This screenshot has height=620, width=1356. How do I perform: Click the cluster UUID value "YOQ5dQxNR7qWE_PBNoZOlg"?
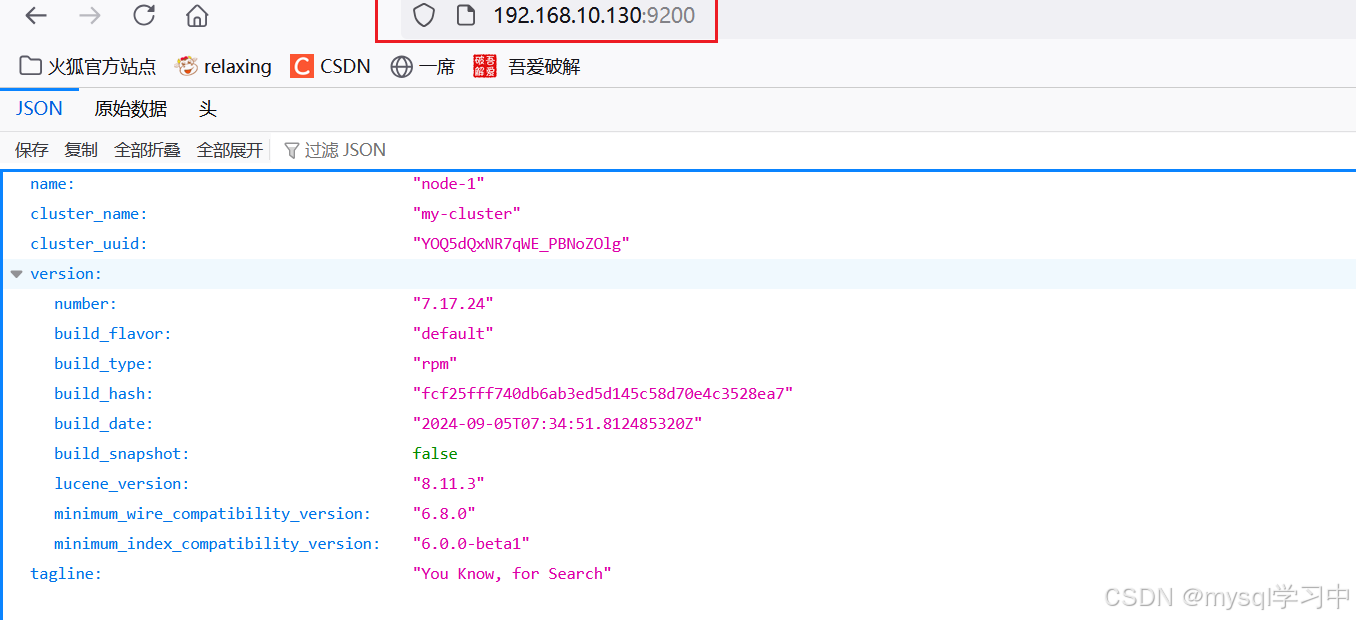(x=521, y=244)
